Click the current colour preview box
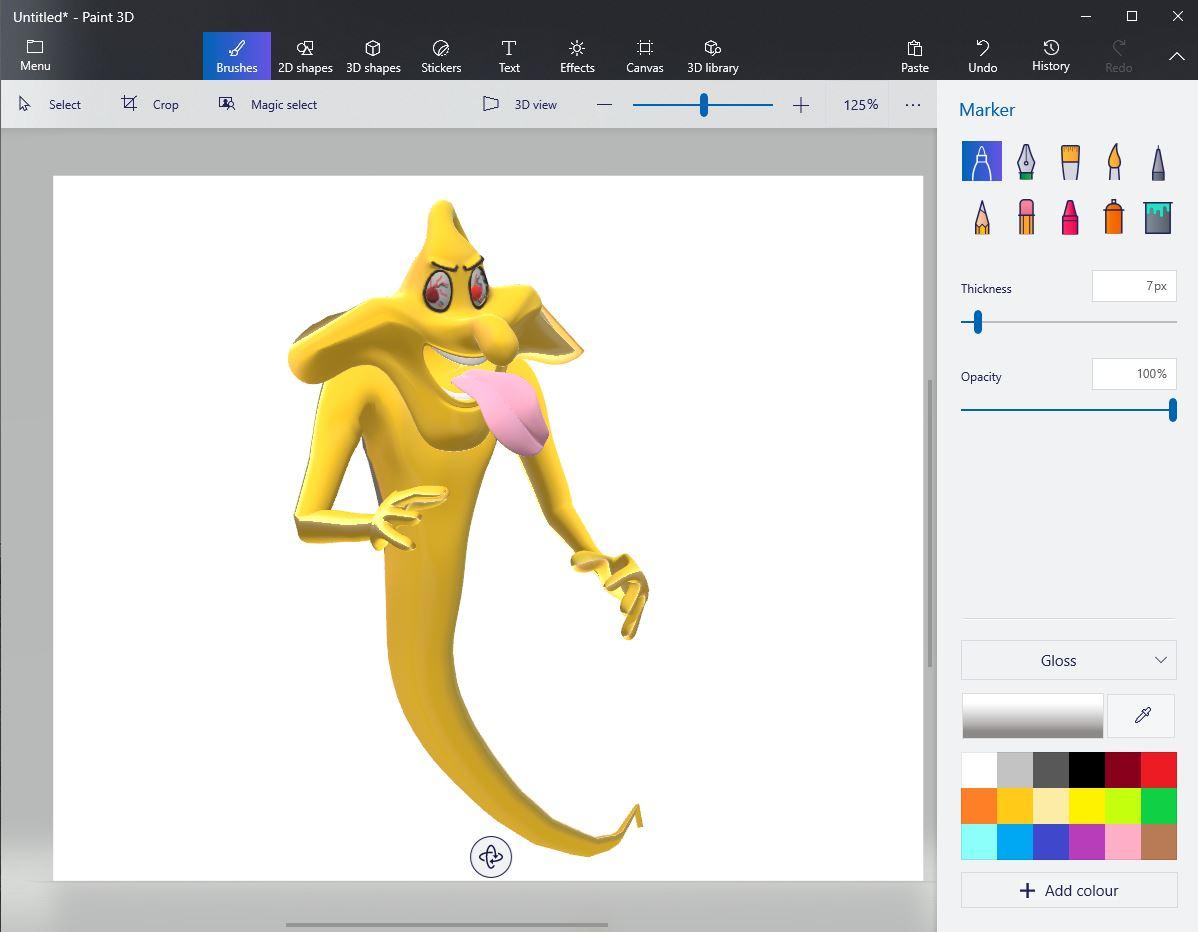1198x932 pixels. [1032, 716]
